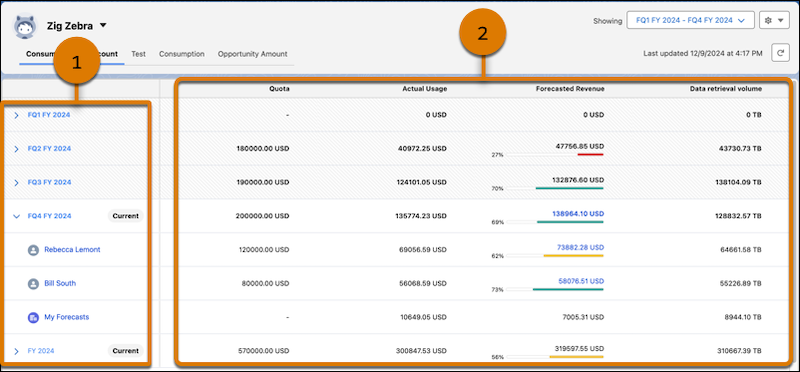The image size is (800, 372).
Task: Expand the FQ2 FY 2024 row
Action: pos(16,149)
